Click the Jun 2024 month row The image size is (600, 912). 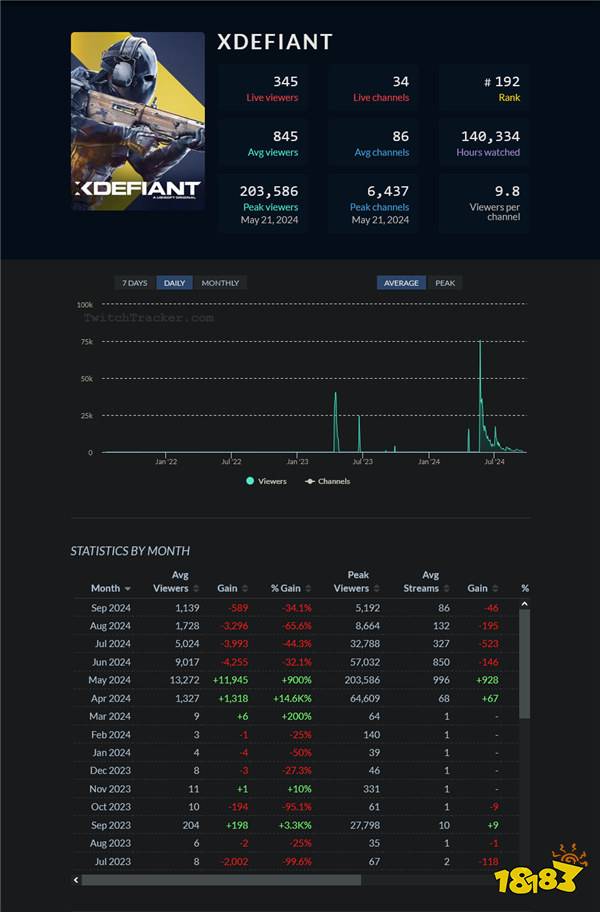click(x=295, y=662)
